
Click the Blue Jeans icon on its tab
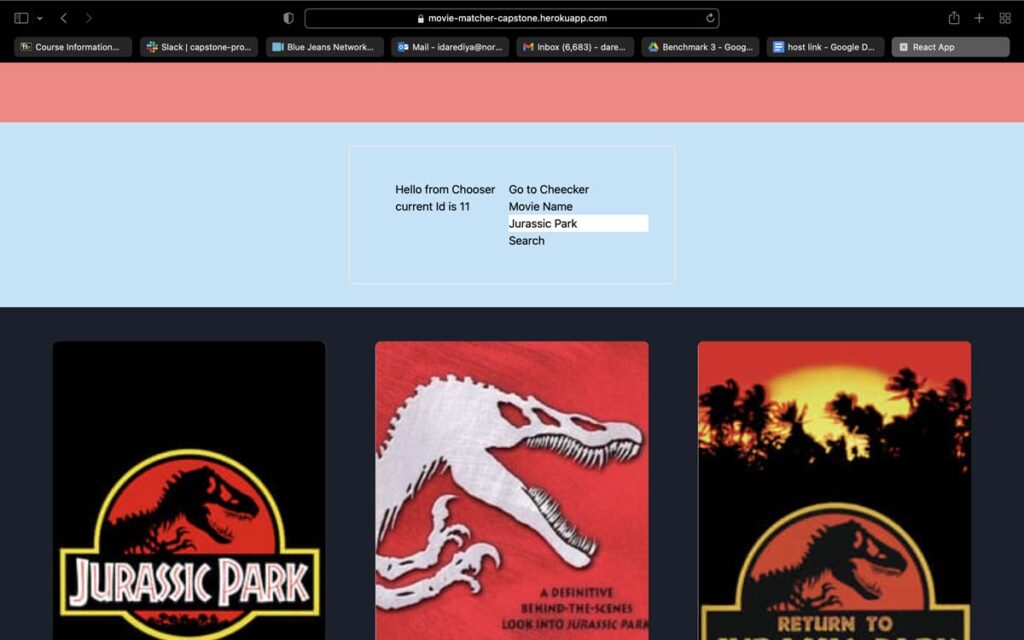(x=278, y=47)
